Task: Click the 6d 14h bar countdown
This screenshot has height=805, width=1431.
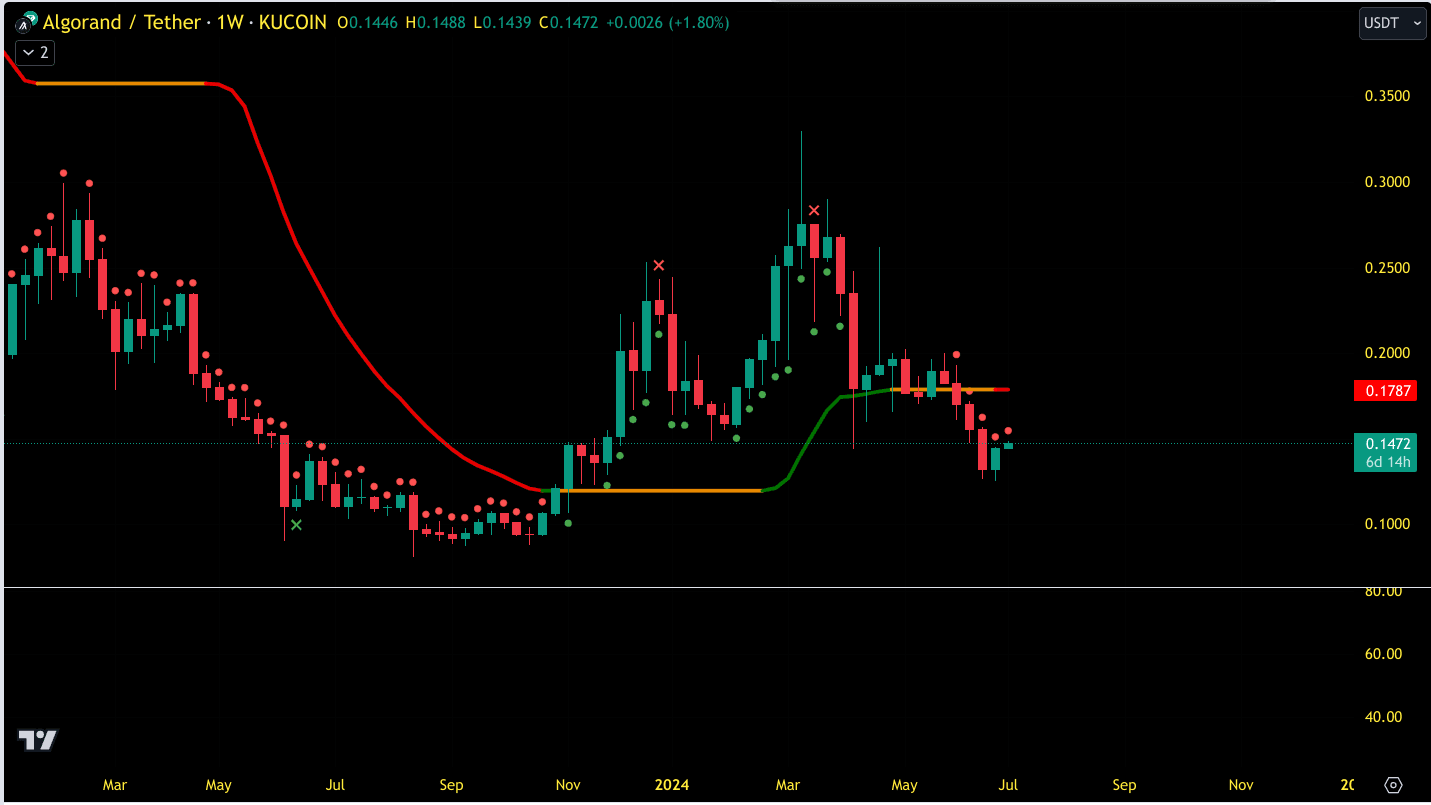Action: 1388,462
